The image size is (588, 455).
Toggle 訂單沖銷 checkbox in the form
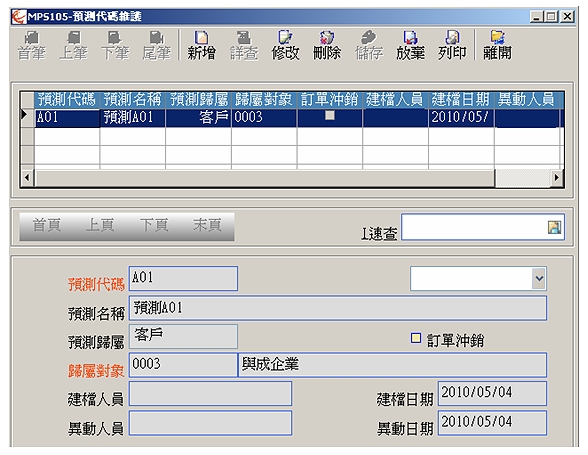(416, 338)
